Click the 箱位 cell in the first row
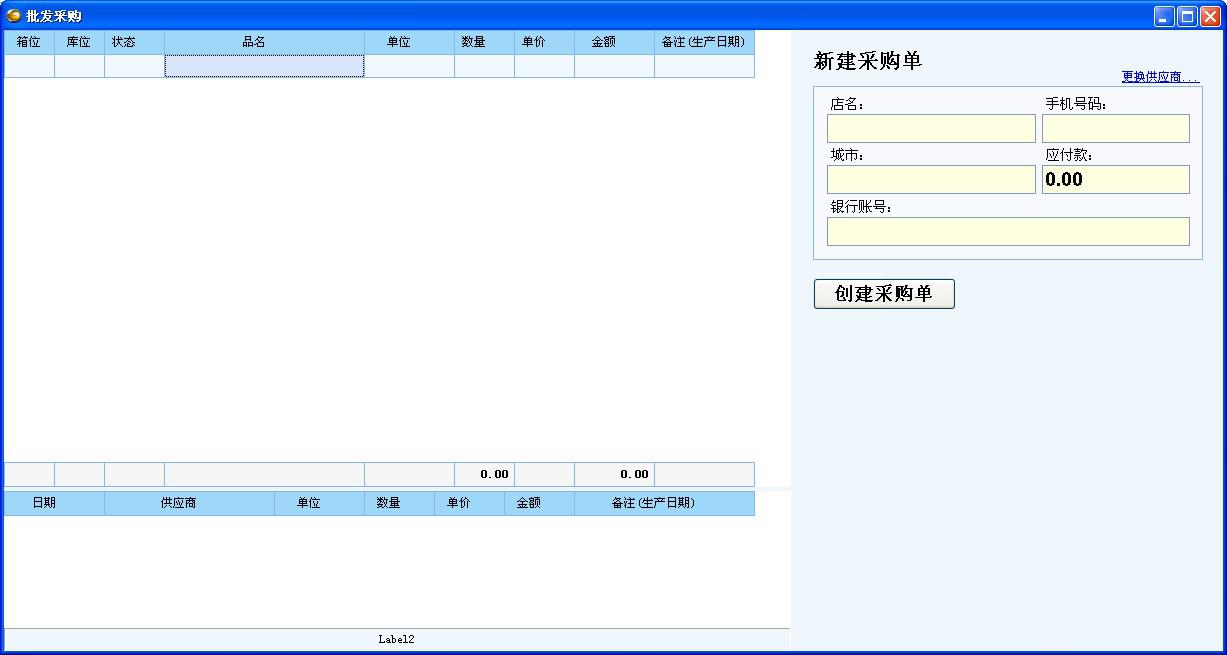Screen dimensions: 1227x655 click(x=29, y=66)
